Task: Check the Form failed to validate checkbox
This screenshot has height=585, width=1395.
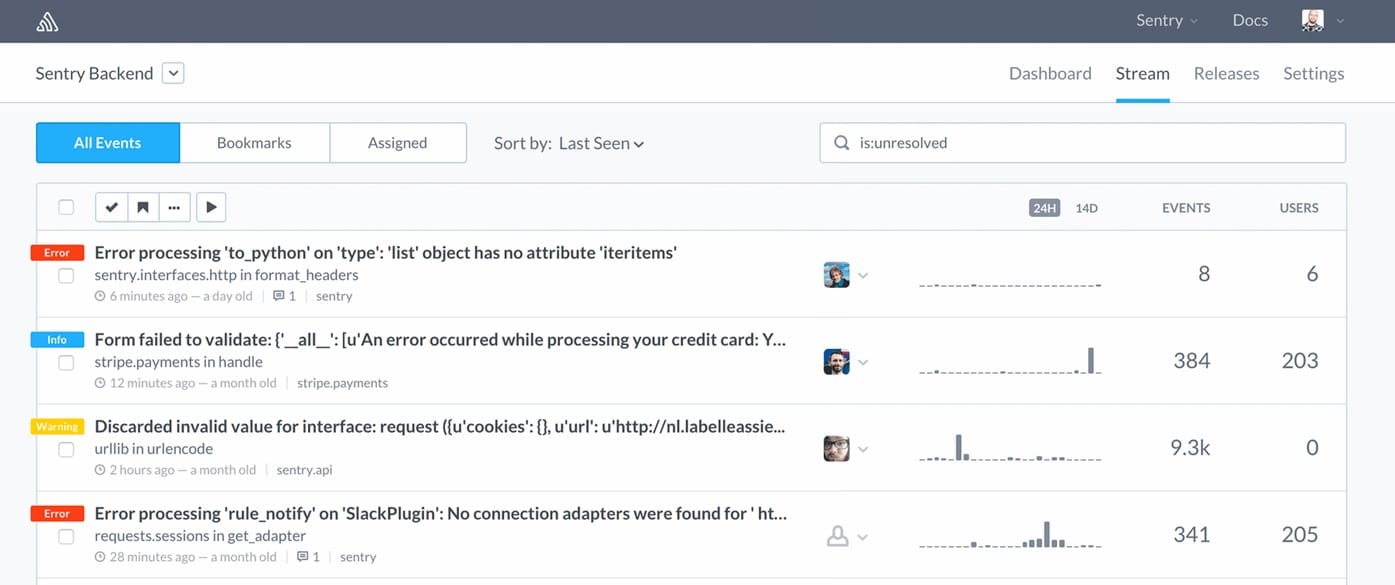Action: tap(66, 362)
